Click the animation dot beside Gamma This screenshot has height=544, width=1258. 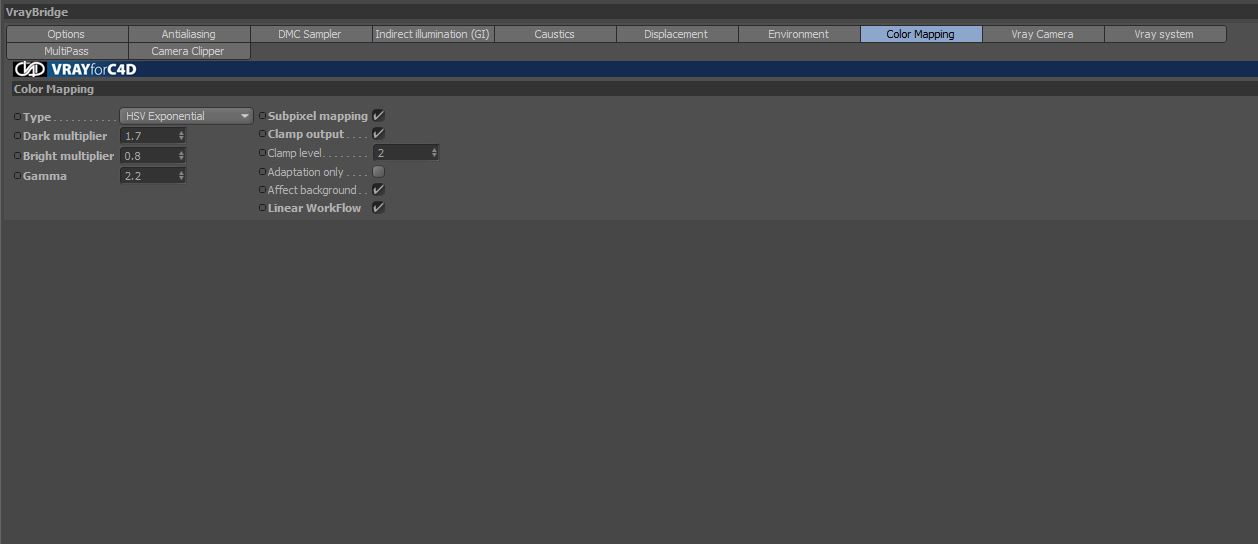(17, 176)
